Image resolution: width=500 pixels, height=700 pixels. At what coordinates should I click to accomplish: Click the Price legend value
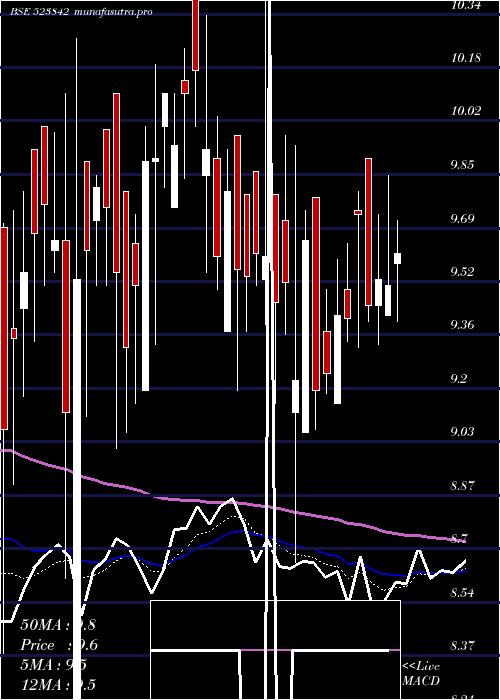pos(59,645)
